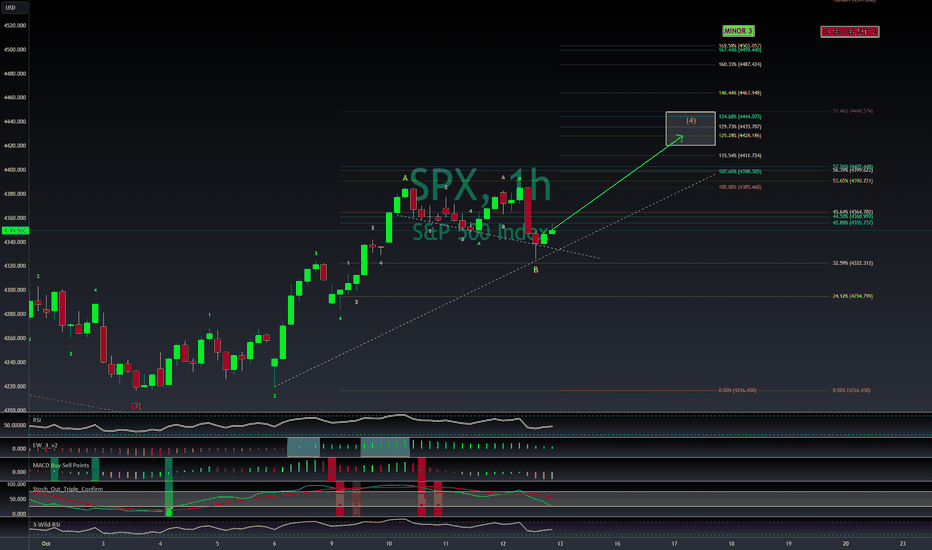The image size is (932, 550).
Task: Select the 24.12% (4294.799) retracement label
Action: 852,296
